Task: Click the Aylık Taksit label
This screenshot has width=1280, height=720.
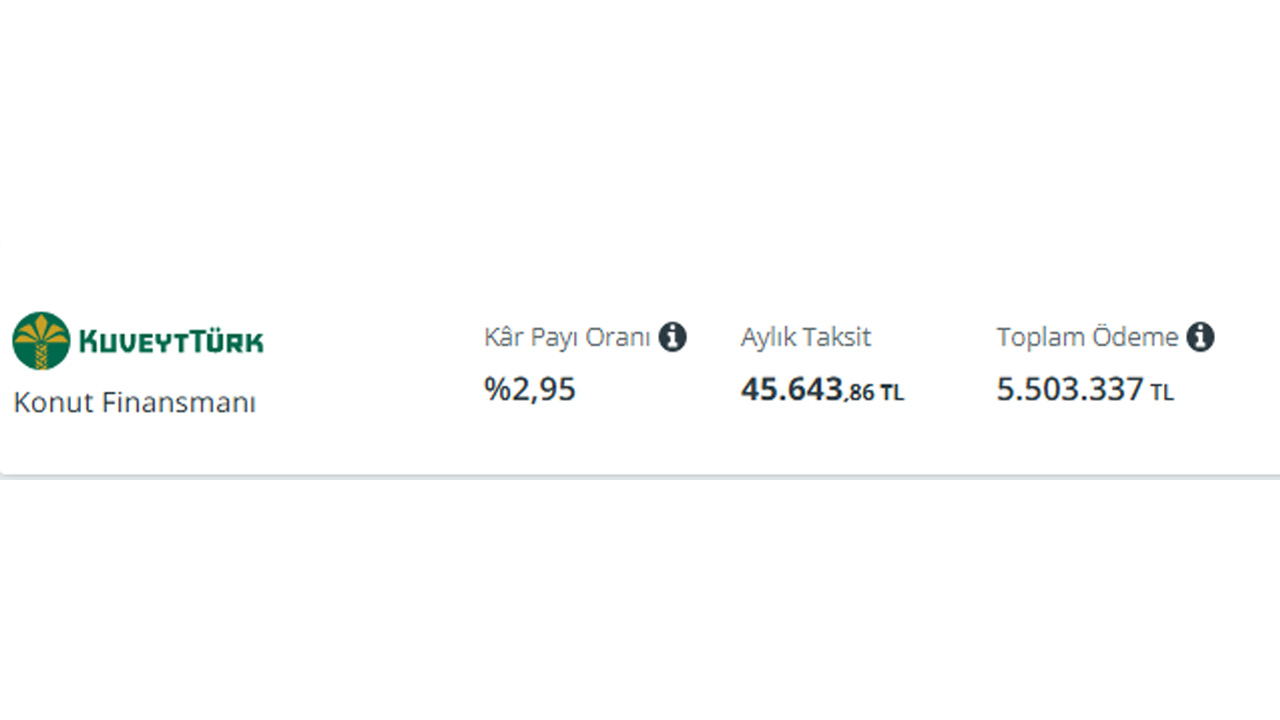Action: [x=806, y=338]
